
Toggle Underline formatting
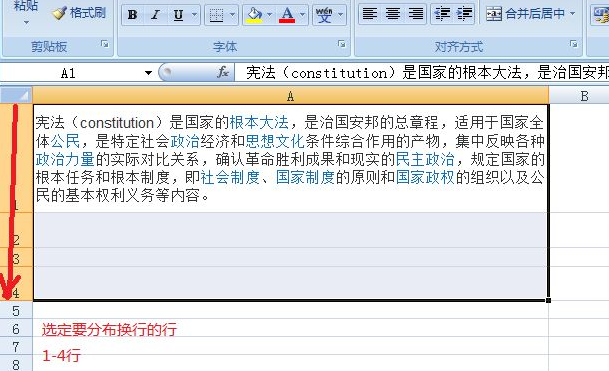[x=178, y=15]
